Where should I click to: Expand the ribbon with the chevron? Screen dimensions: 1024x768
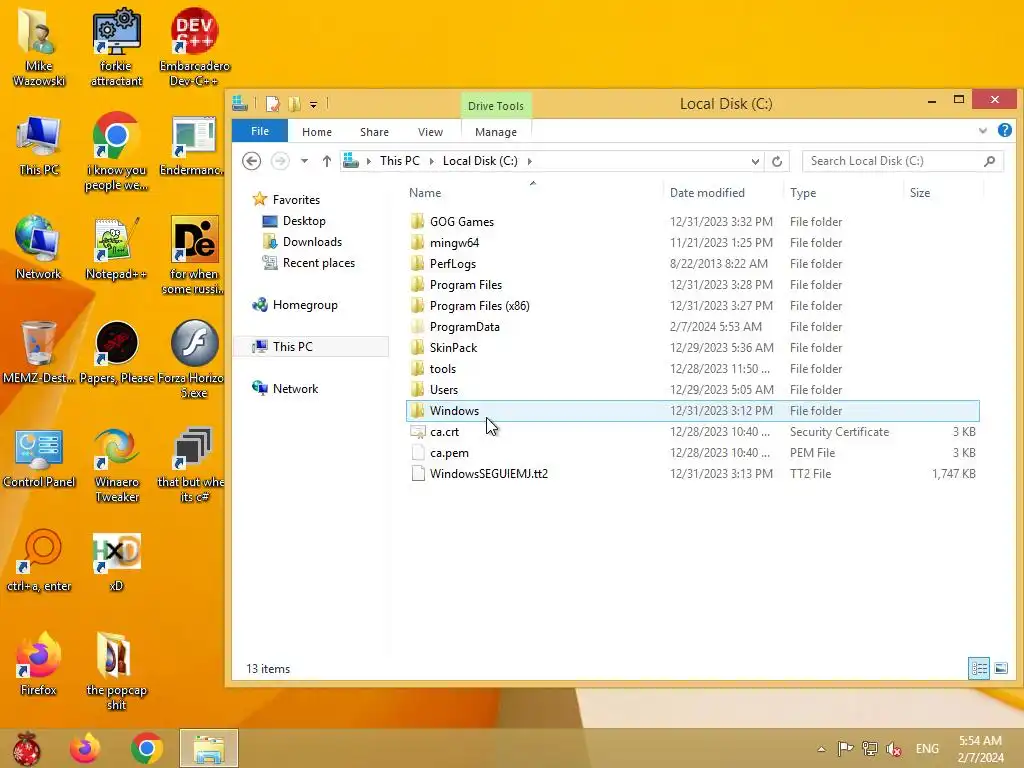tap(983, 131)
